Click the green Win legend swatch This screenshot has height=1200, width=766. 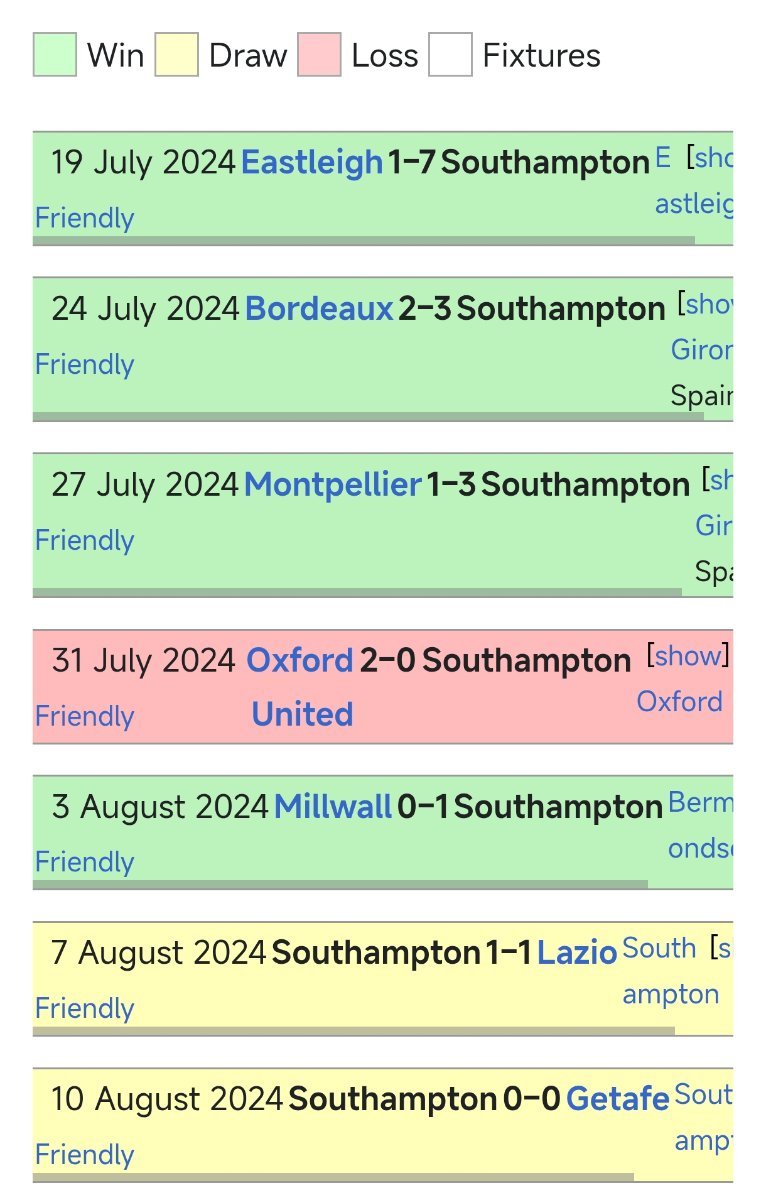pyautogui.click(x=55, y=54)
